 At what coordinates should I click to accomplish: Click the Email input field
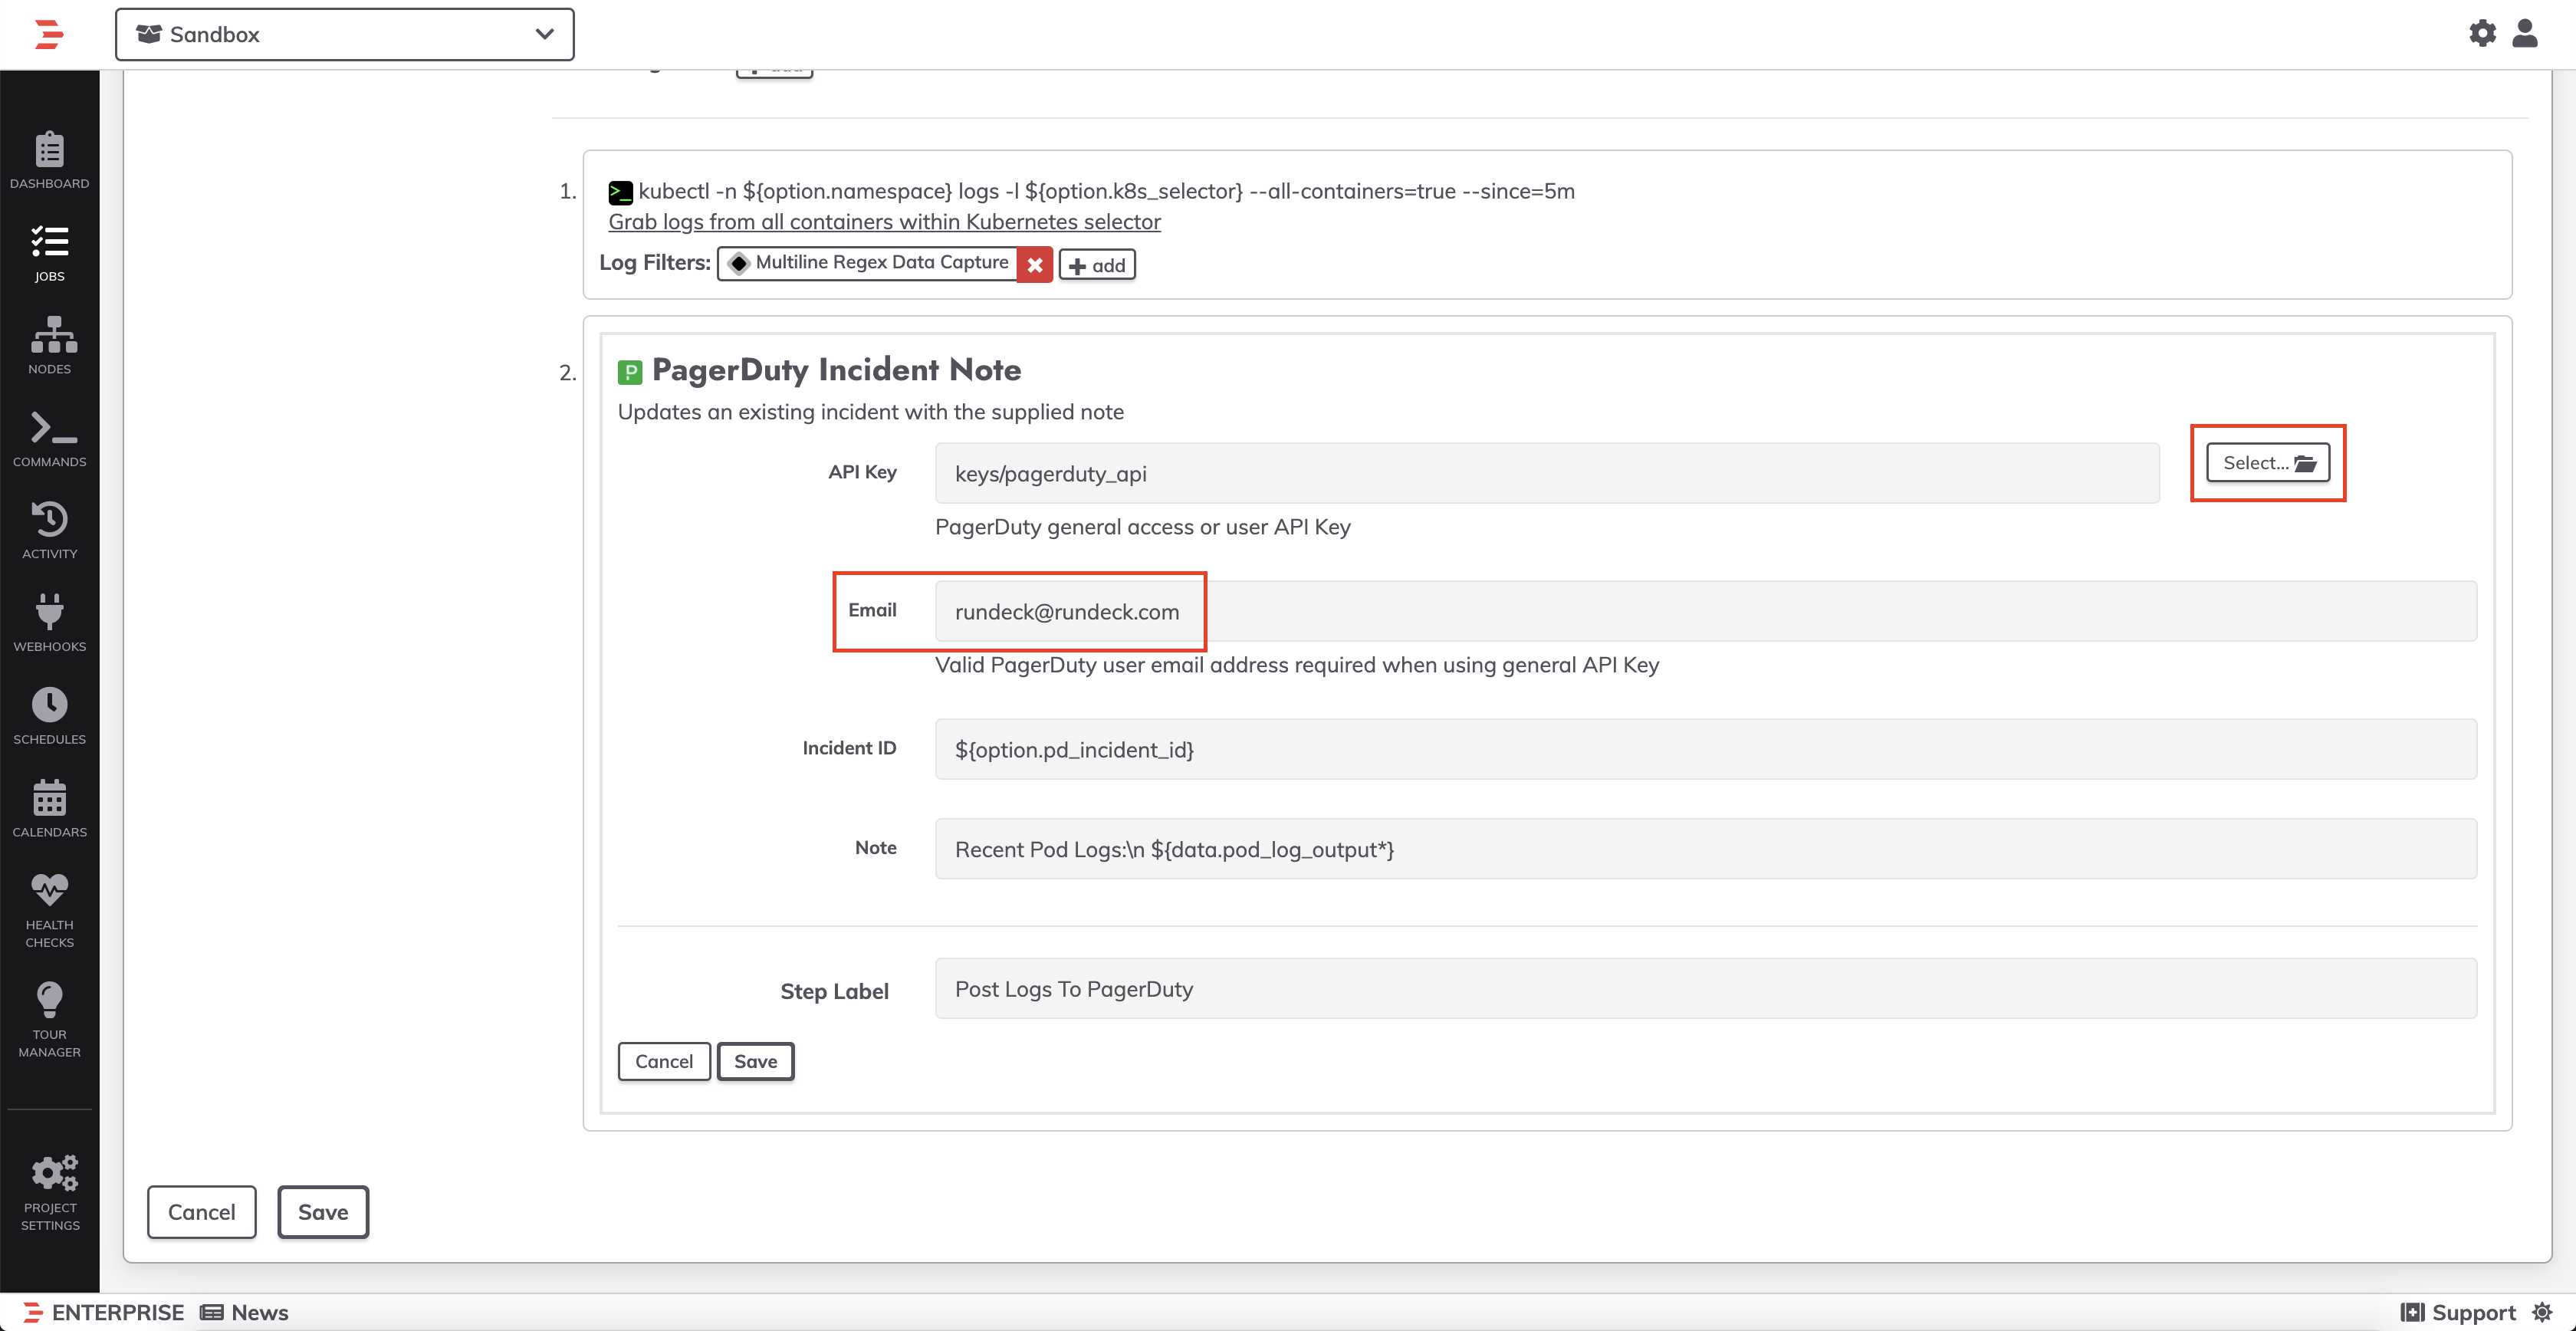1705,611
